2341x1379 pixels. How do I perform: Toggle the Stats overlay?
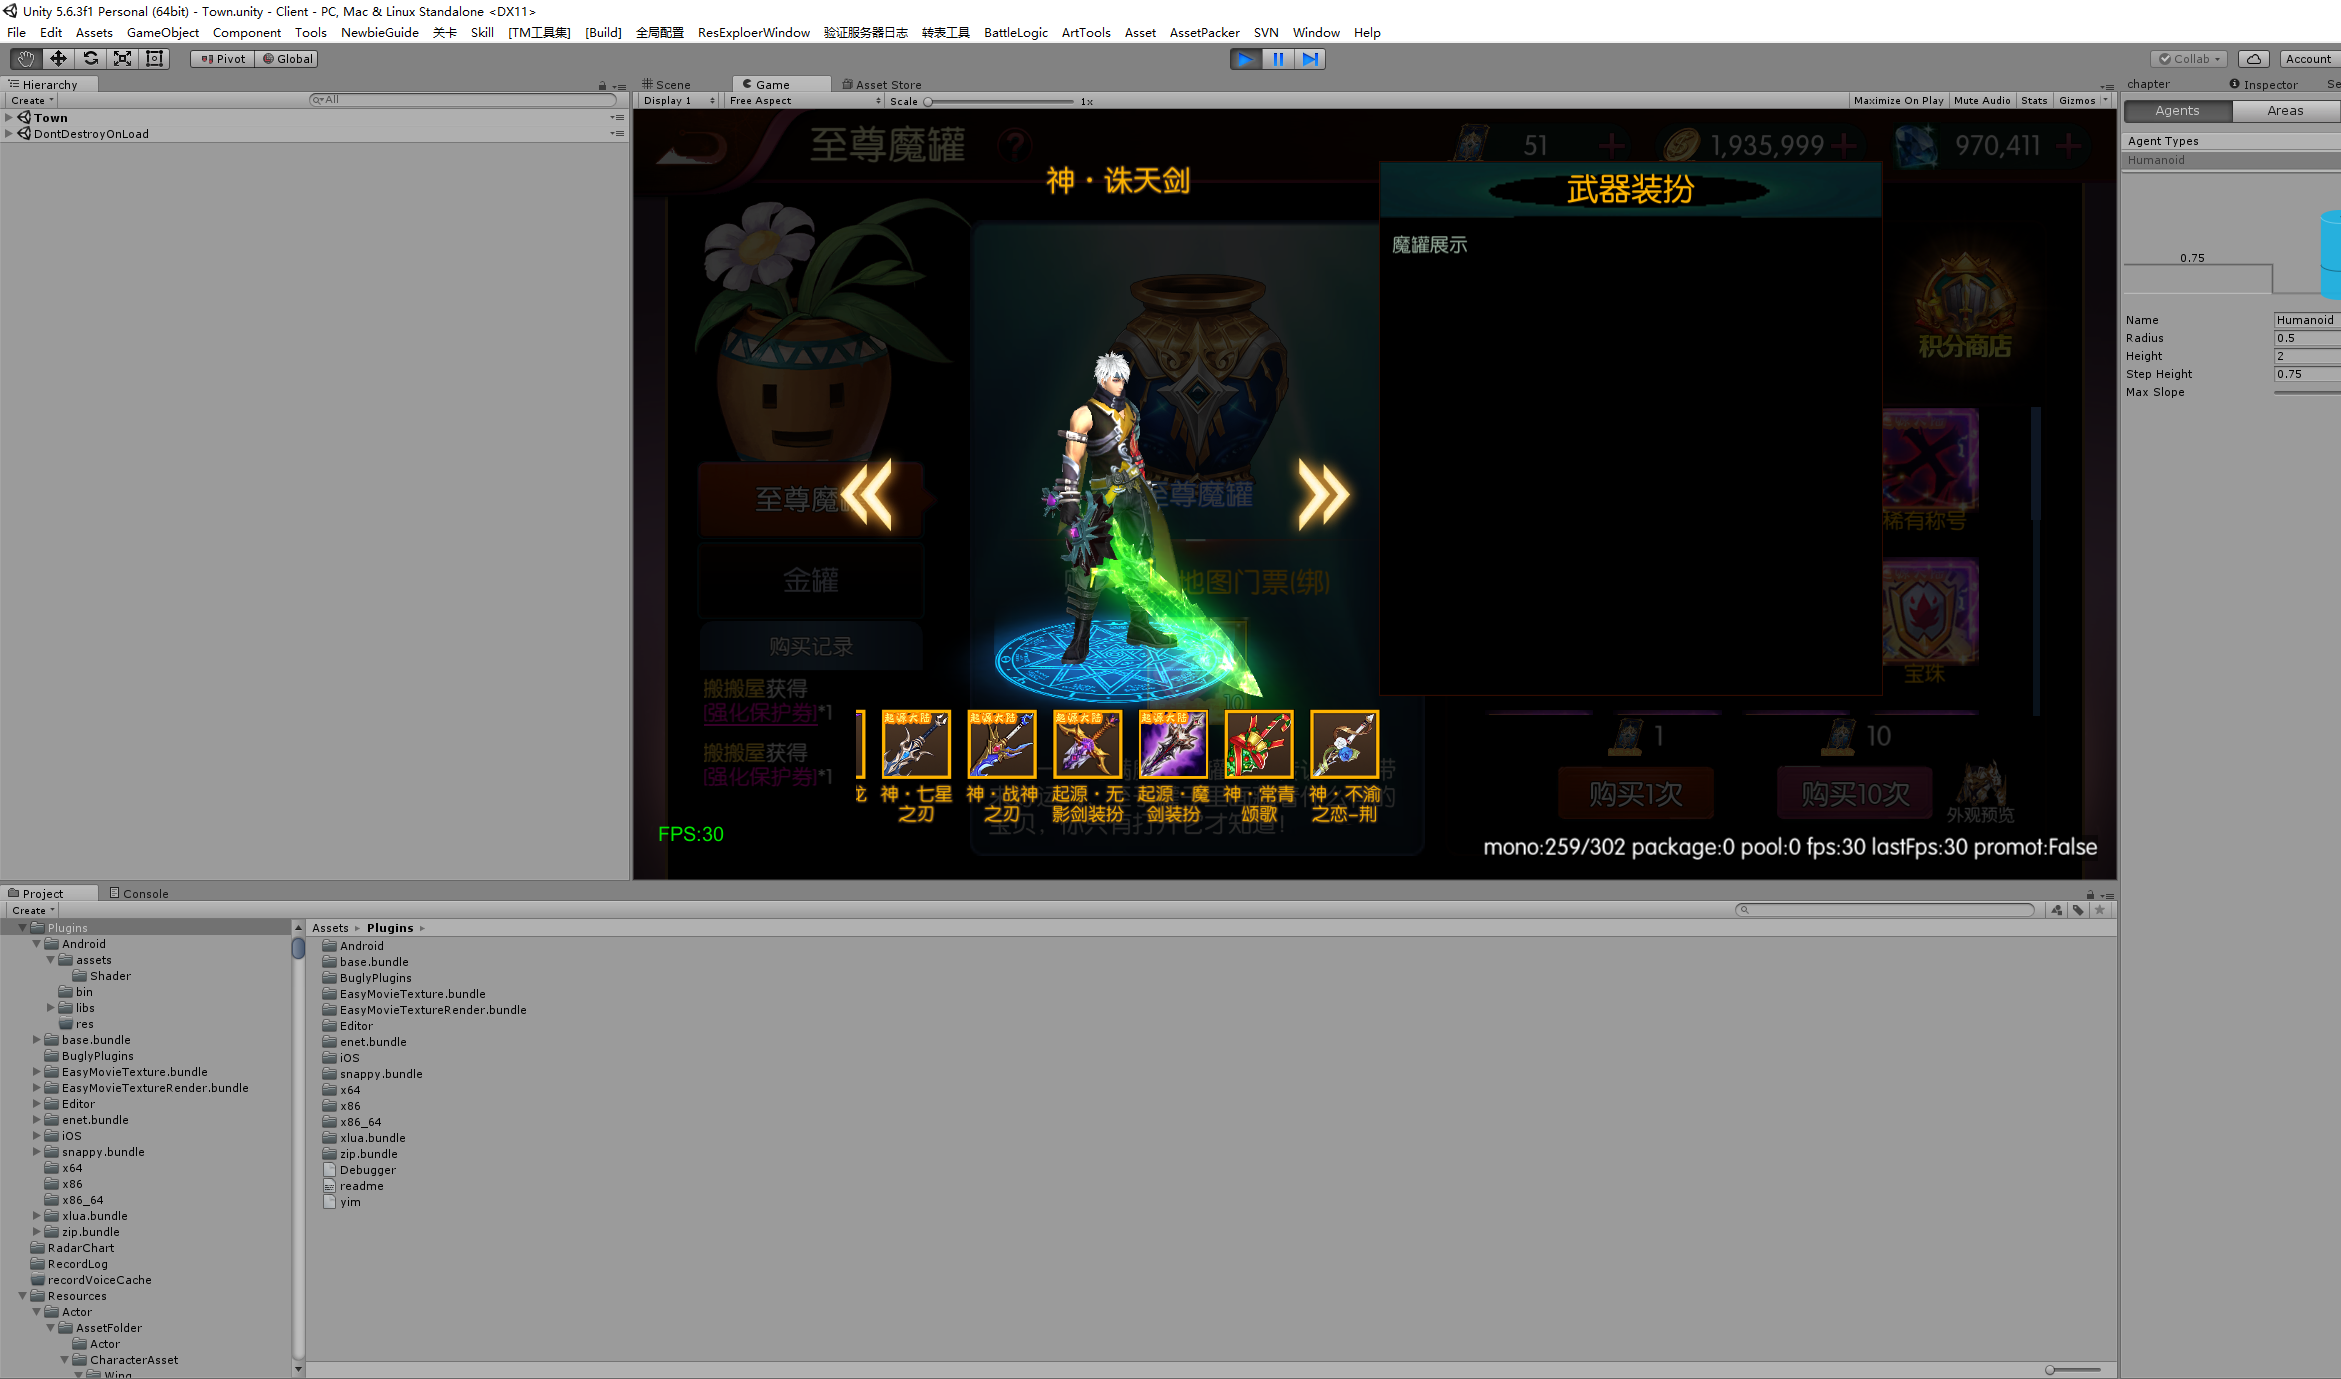[2033, 101]
